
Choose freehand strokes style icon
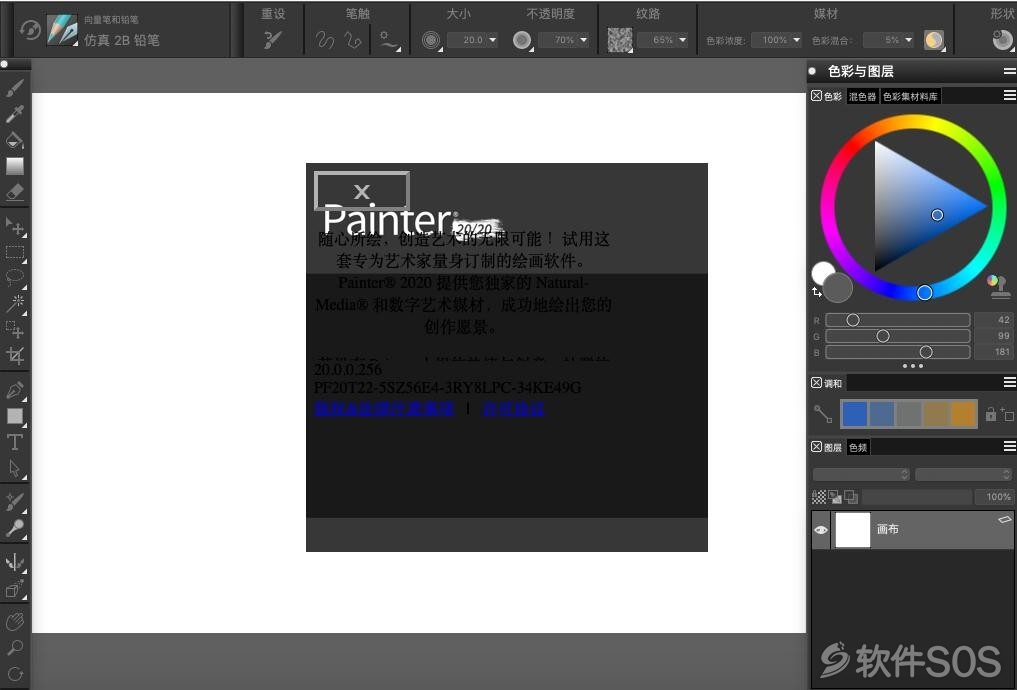pos(324,40)
